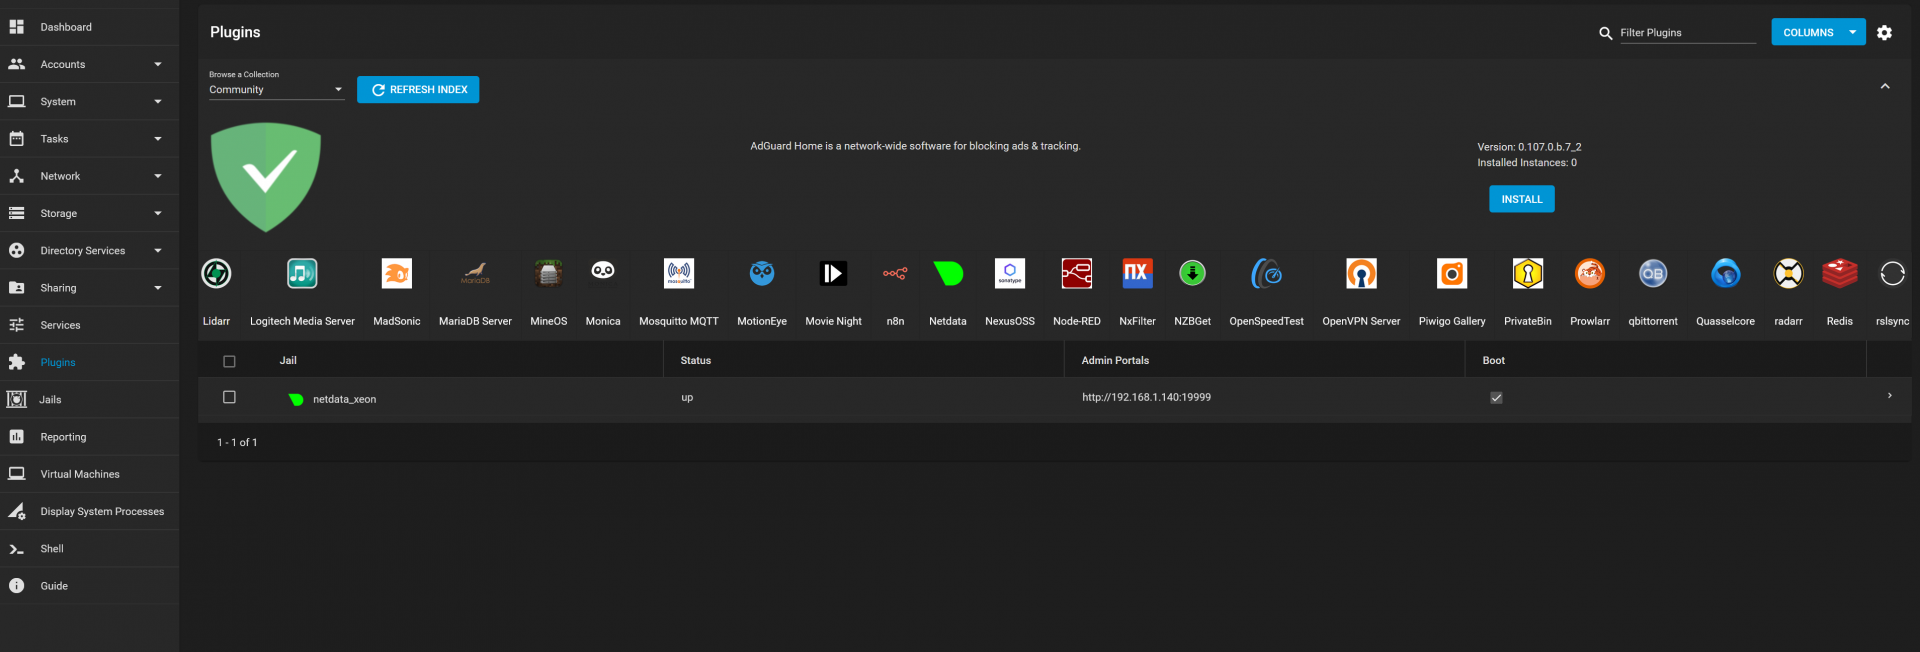
Task: Pick the MariaDB Server plugin icon
Action: coord(475,273)
